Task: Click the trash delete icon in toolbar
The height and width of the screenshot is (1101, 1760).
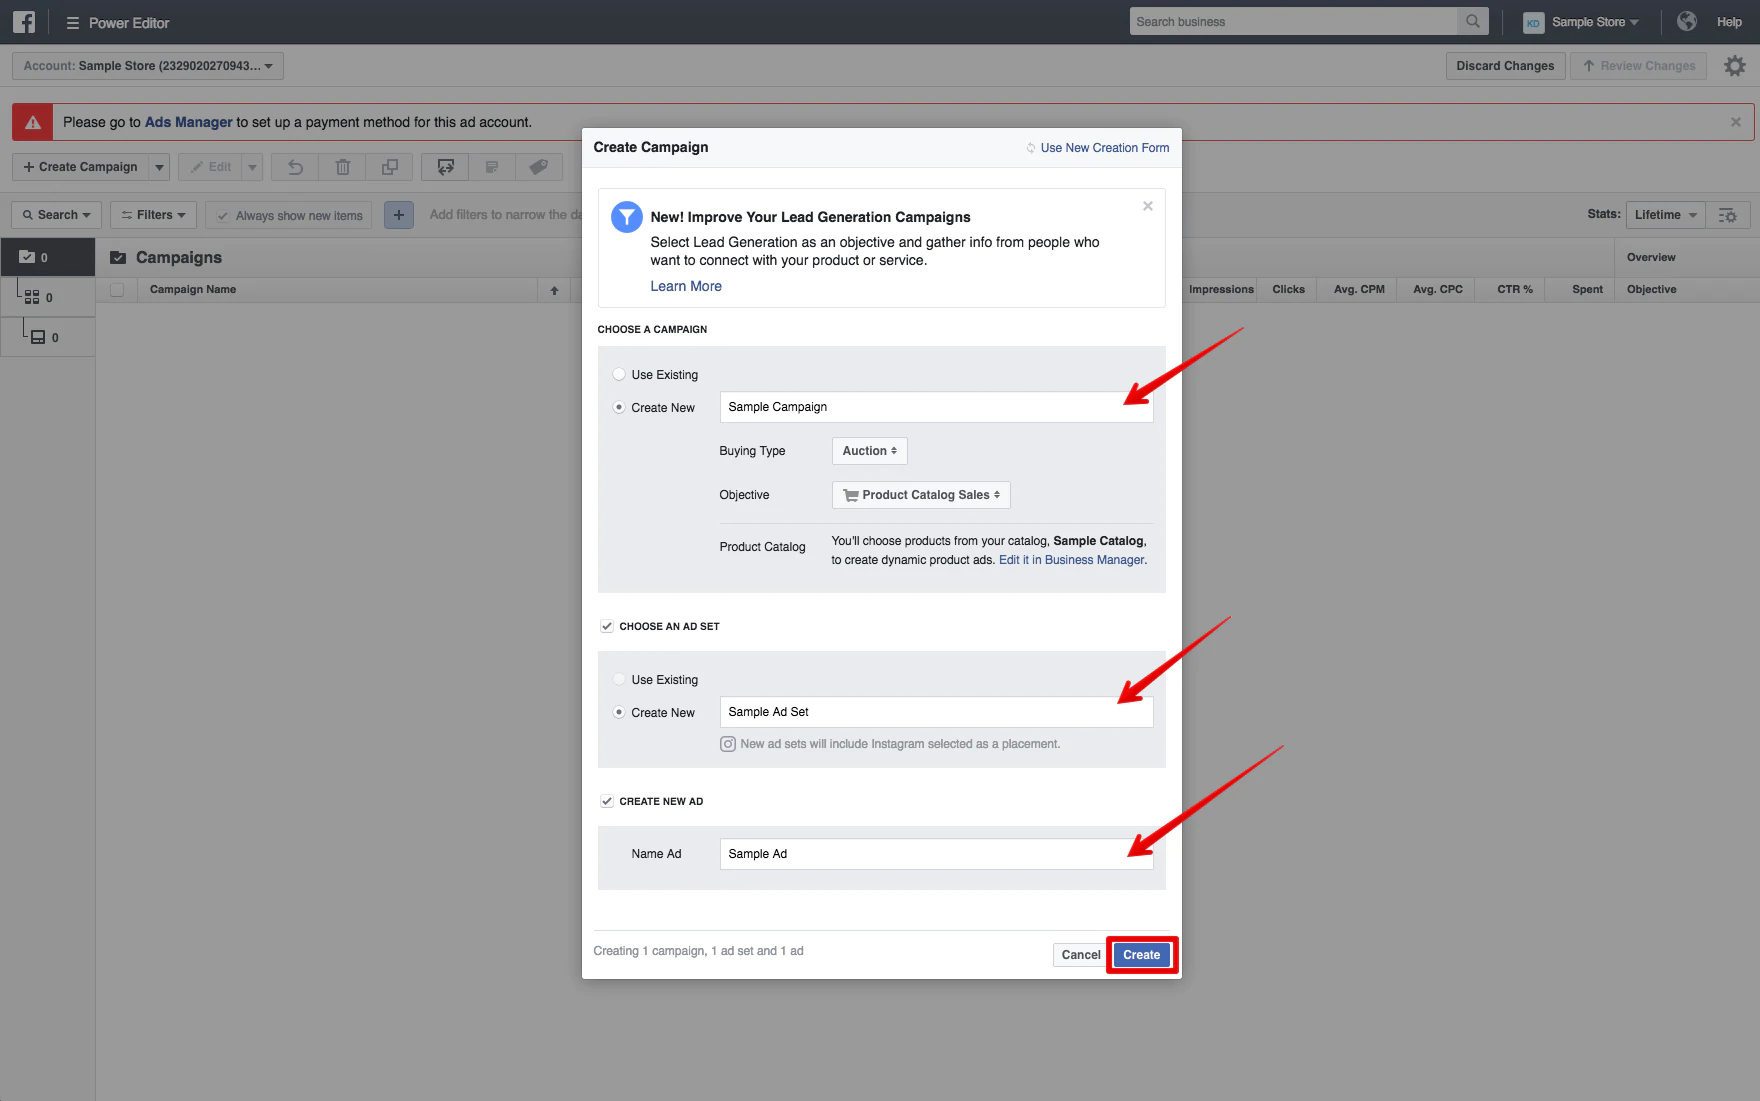Action: (343, 167)
